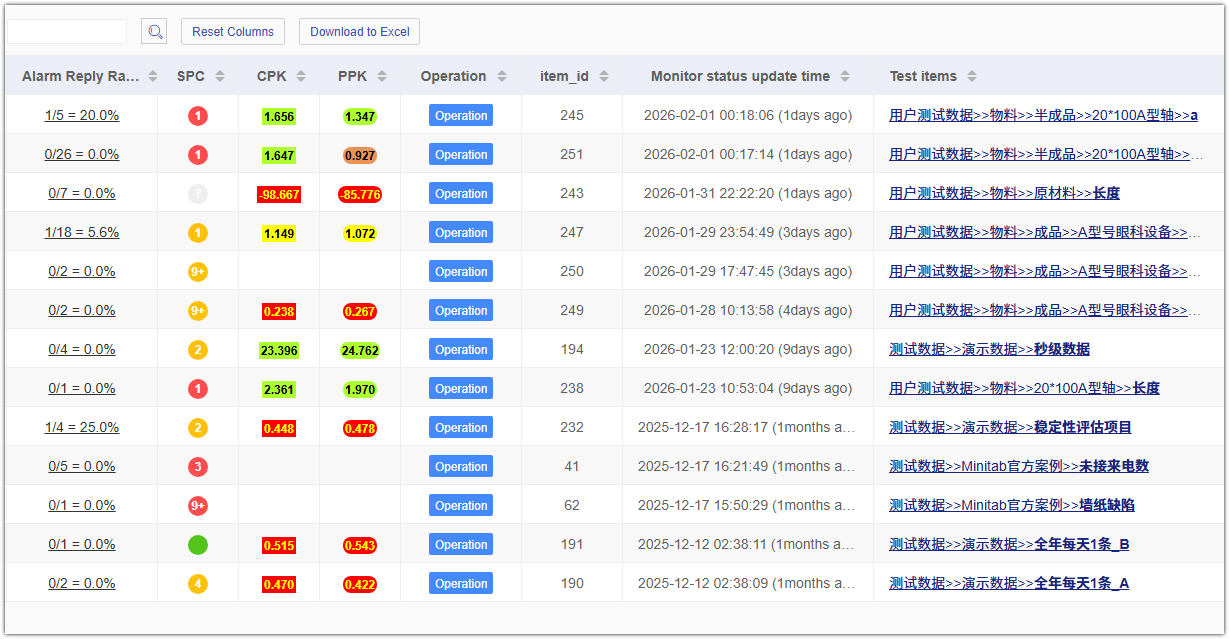
Task: Click the green SPC circle on item 191's row
Action: tap(197, 544)
